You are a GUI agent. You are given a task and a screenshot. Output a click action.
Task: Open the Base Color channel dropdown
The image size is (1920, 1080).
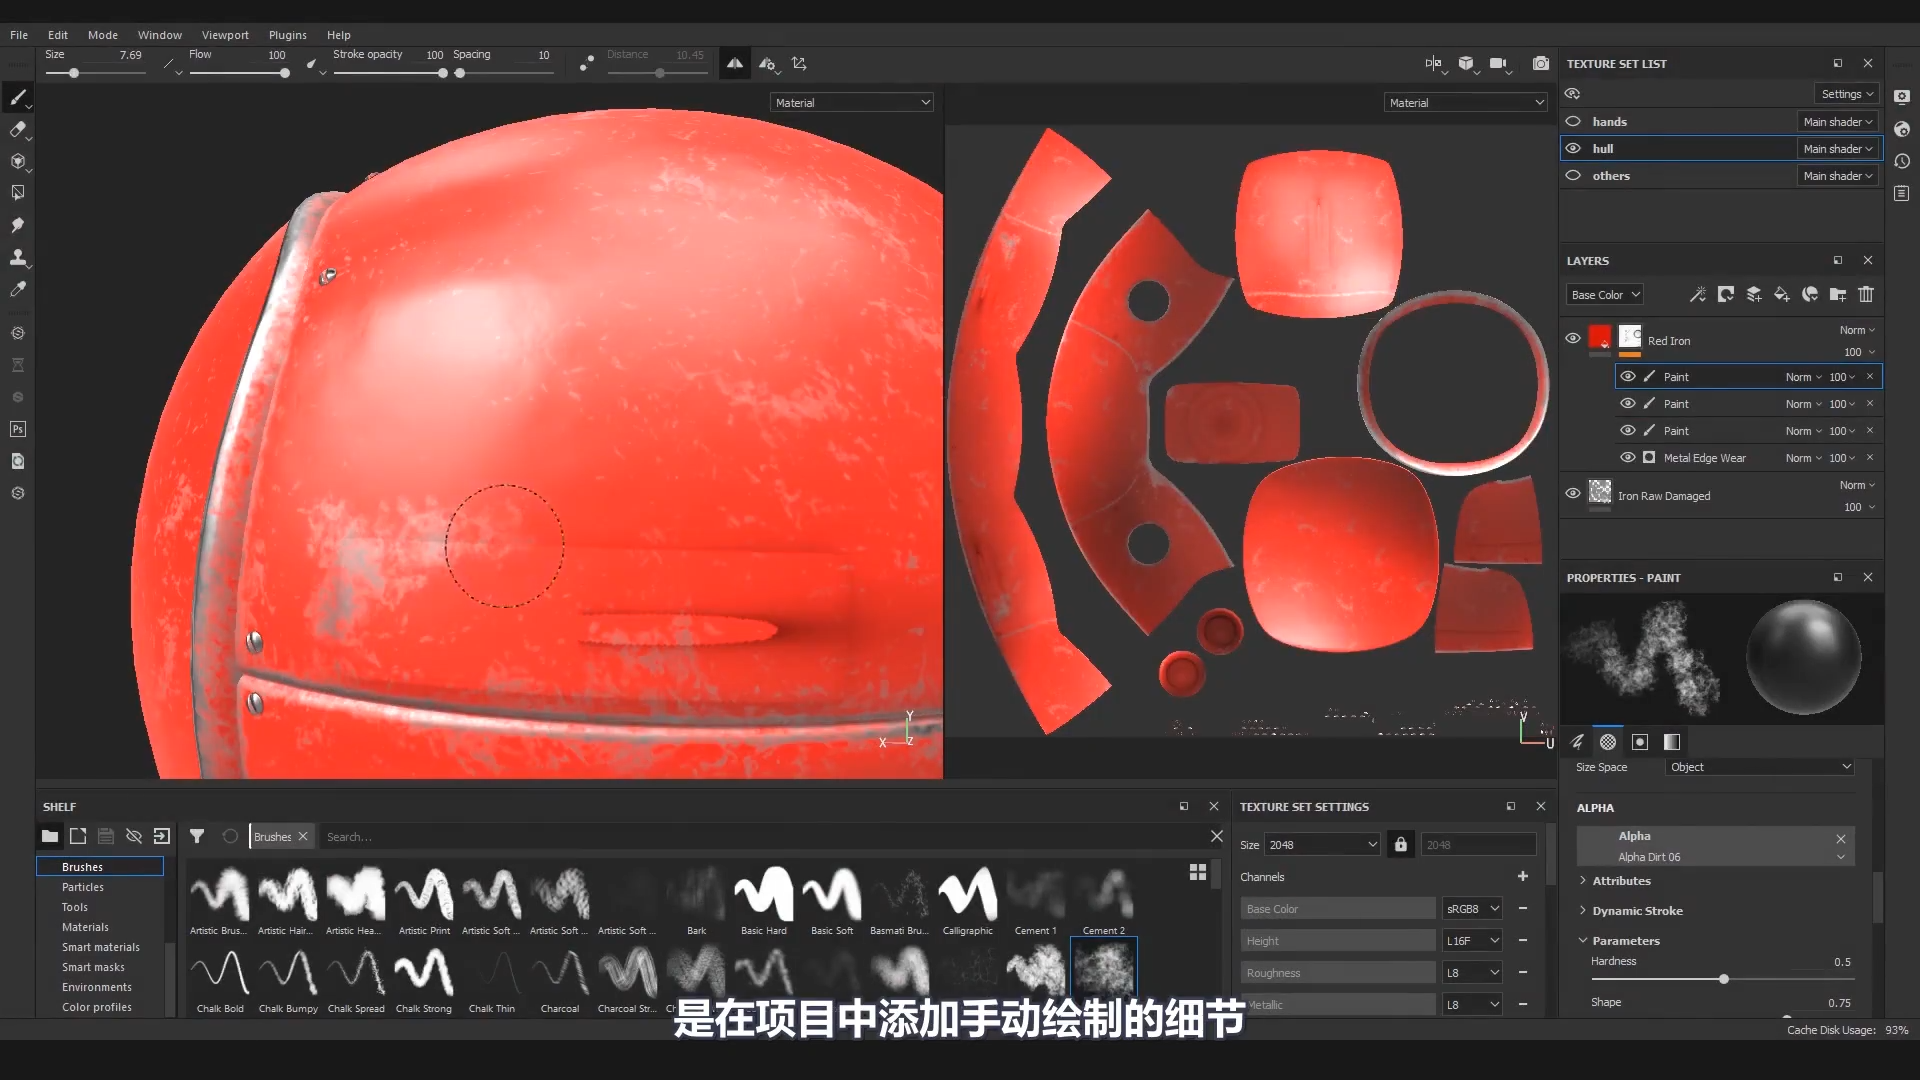[x=1604, y=294]
